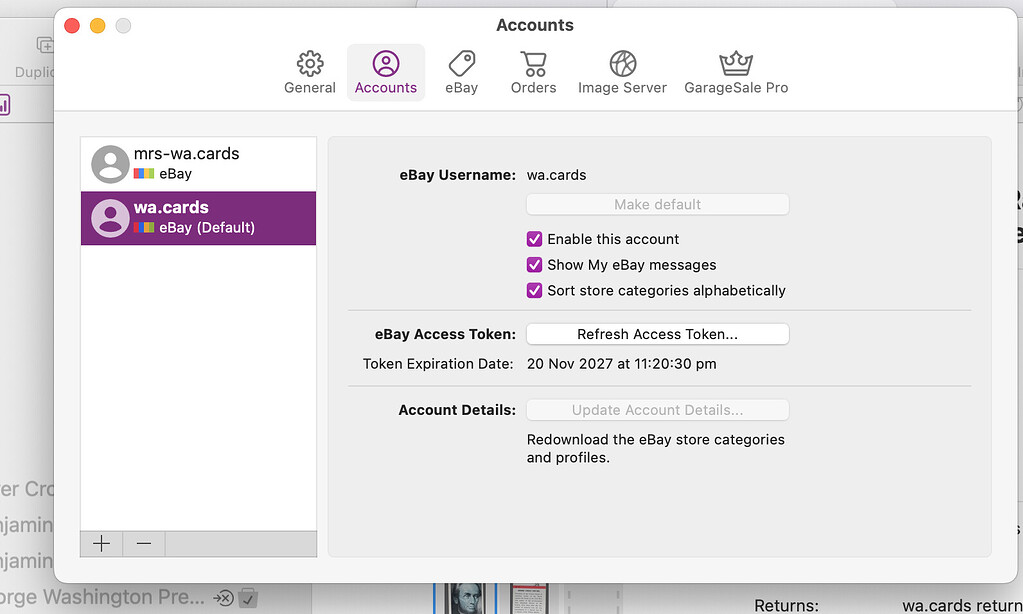Close the Accounts window
The image size is (1023, 614).
click(72, 25)
